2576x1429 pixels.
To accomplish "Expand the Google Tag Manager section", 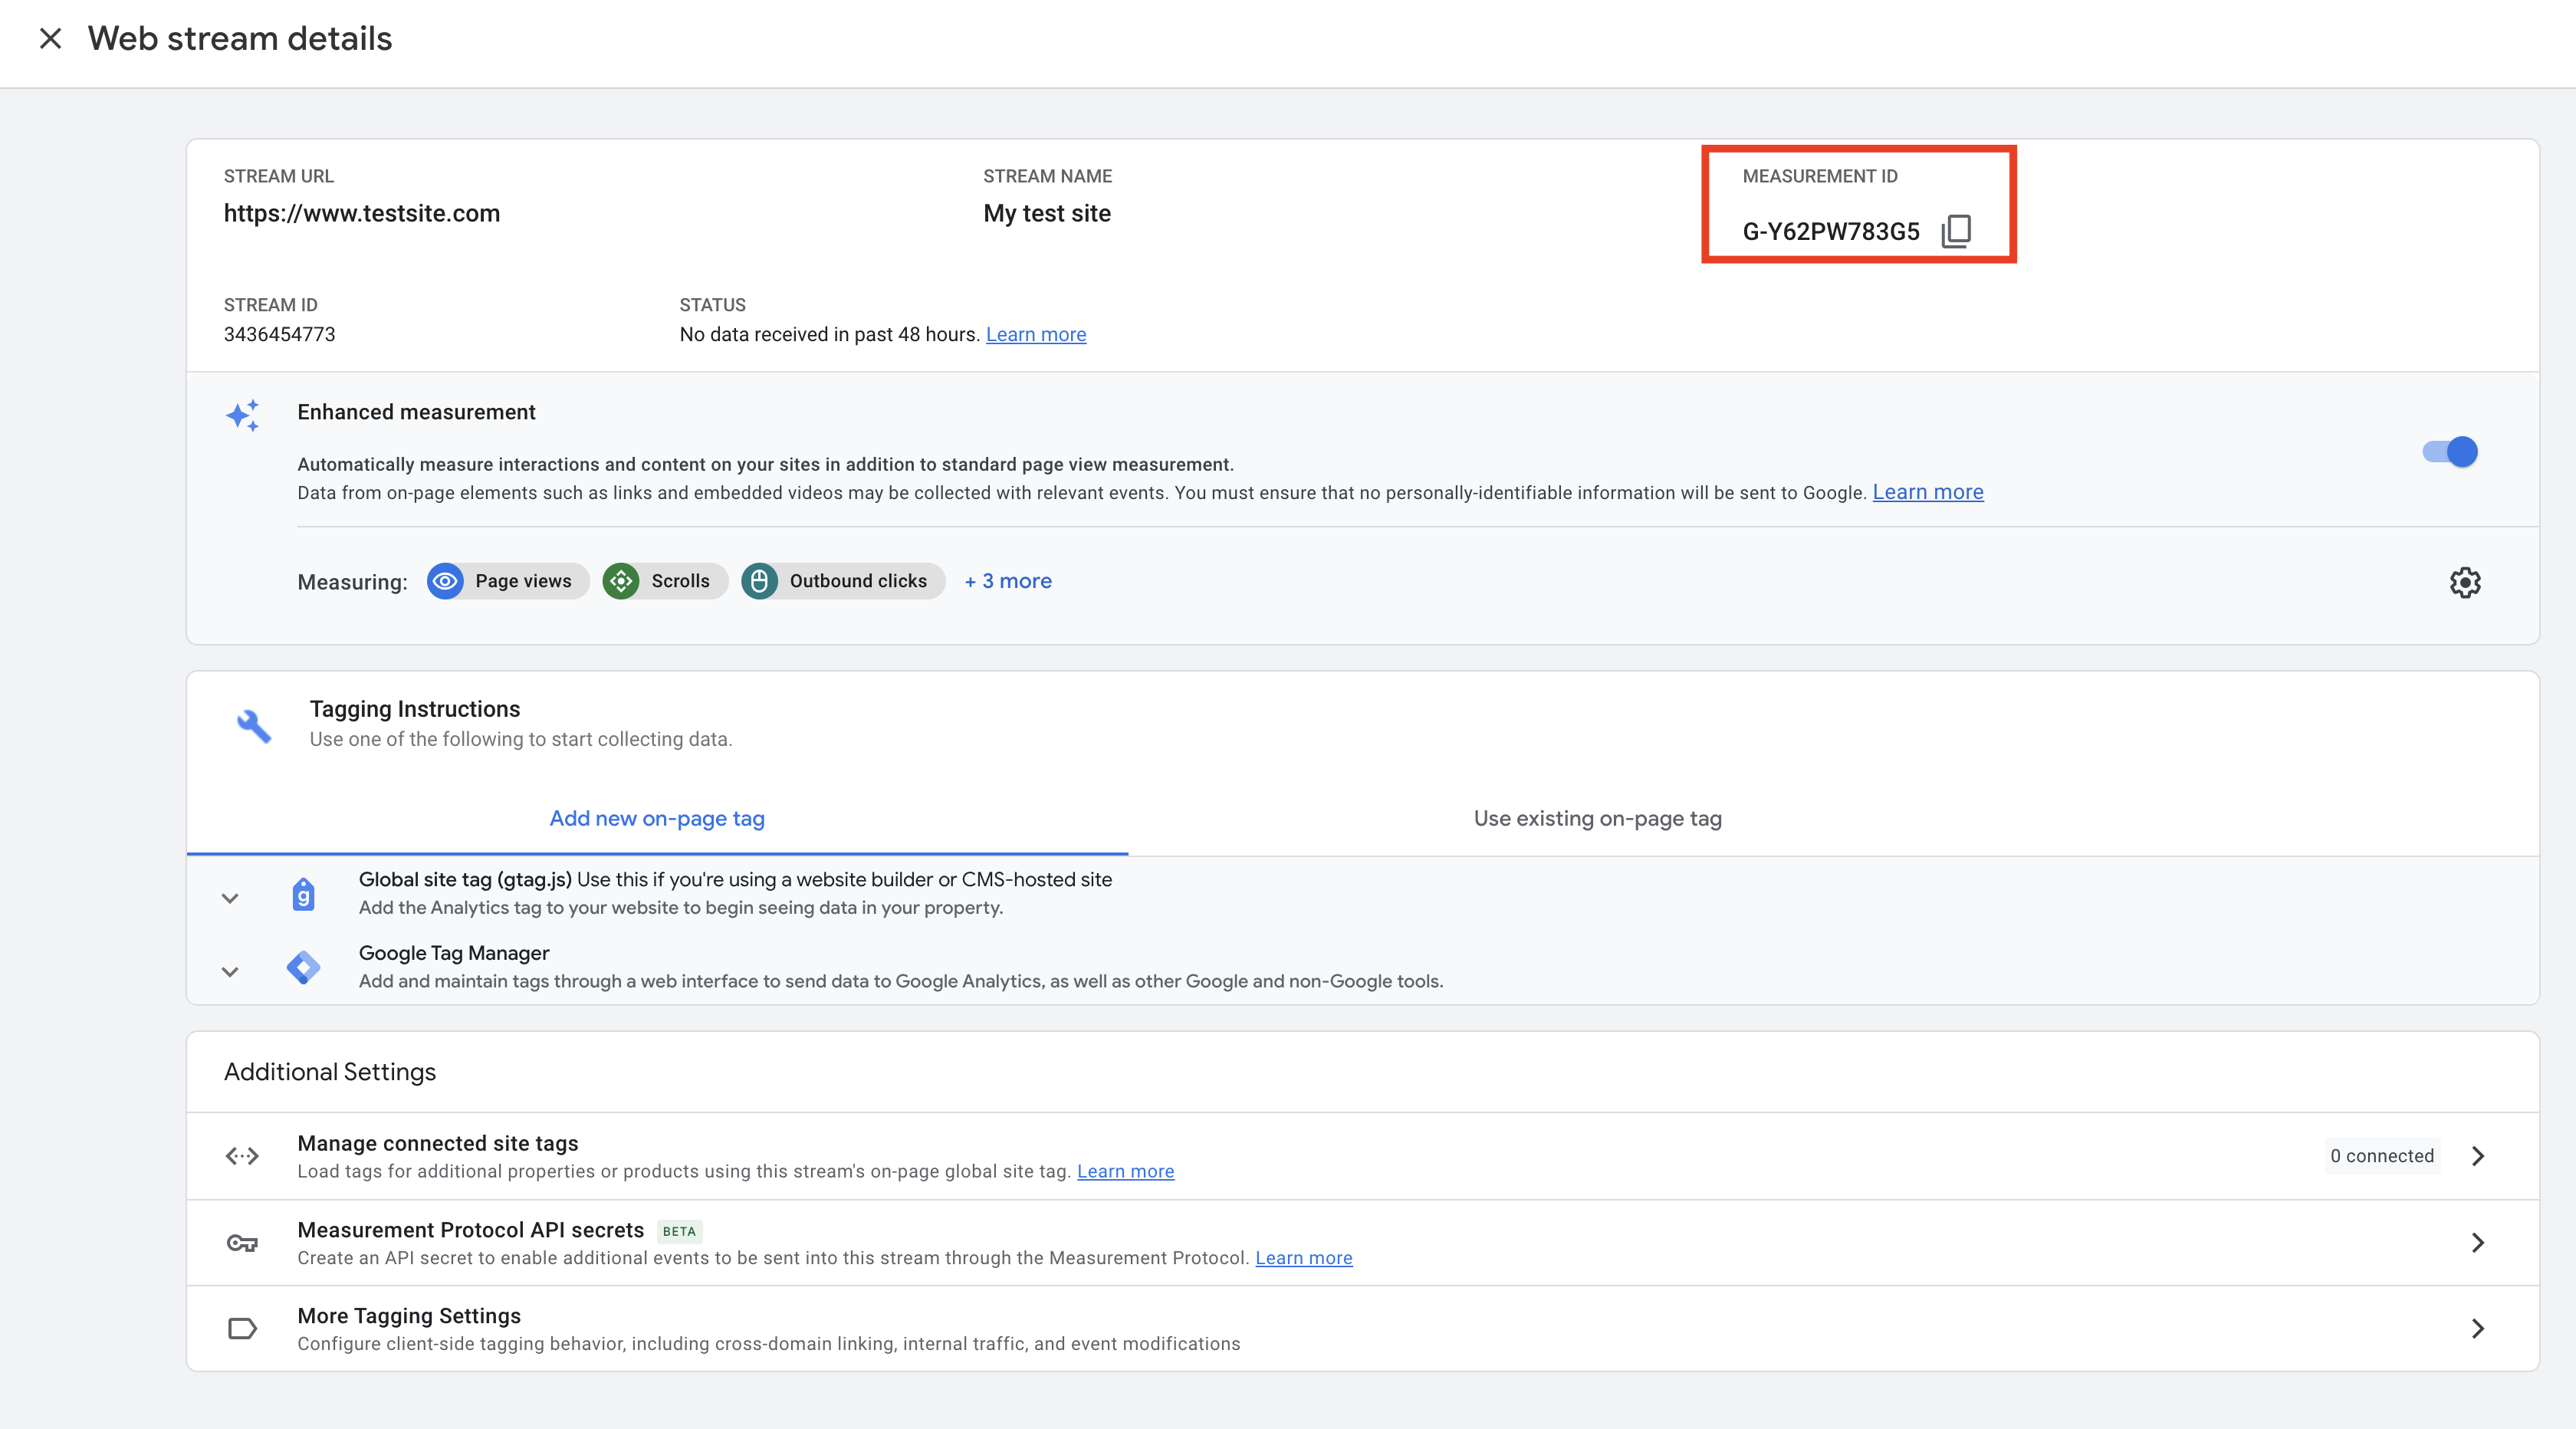I will 230,972.
